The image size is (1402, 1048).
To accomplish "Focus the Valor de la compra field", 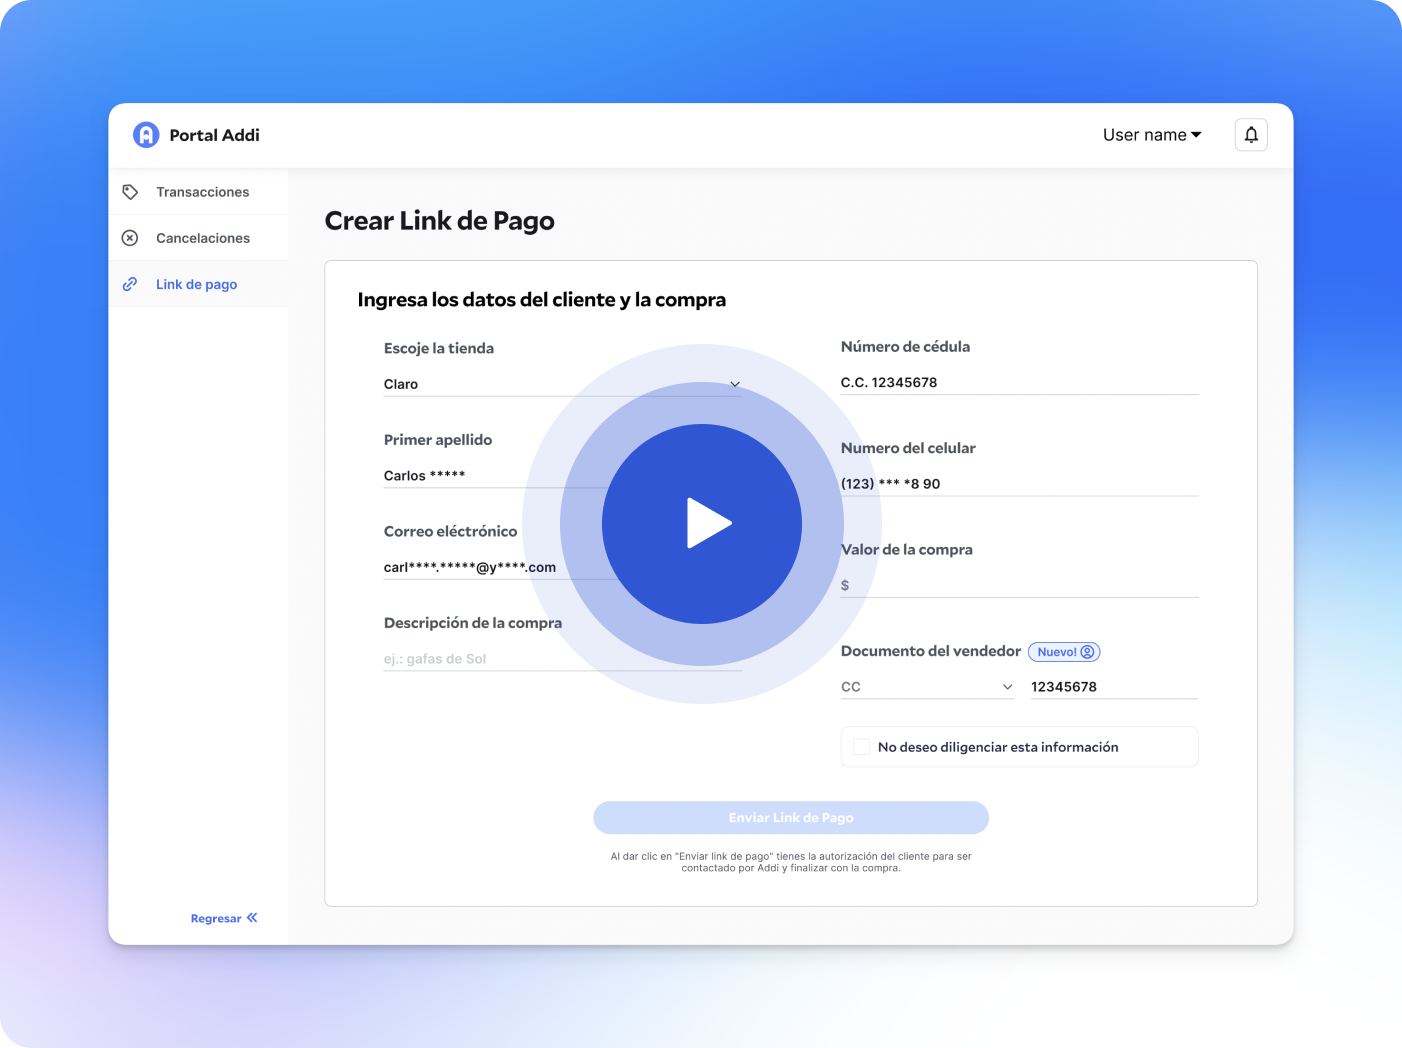I will [1019, 585].
